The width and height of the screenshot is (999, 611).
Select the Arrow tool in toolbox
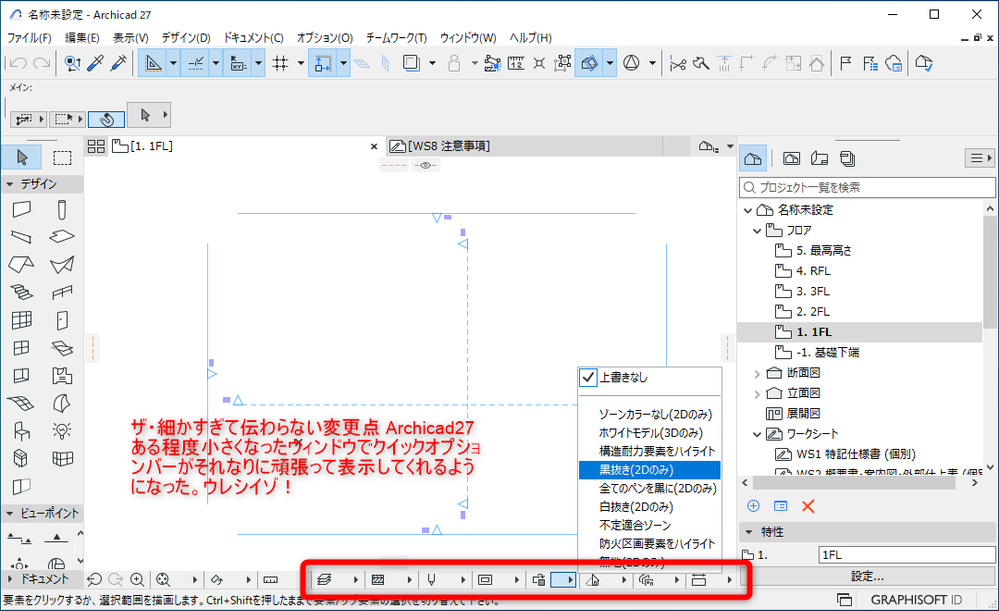(22, 157)
